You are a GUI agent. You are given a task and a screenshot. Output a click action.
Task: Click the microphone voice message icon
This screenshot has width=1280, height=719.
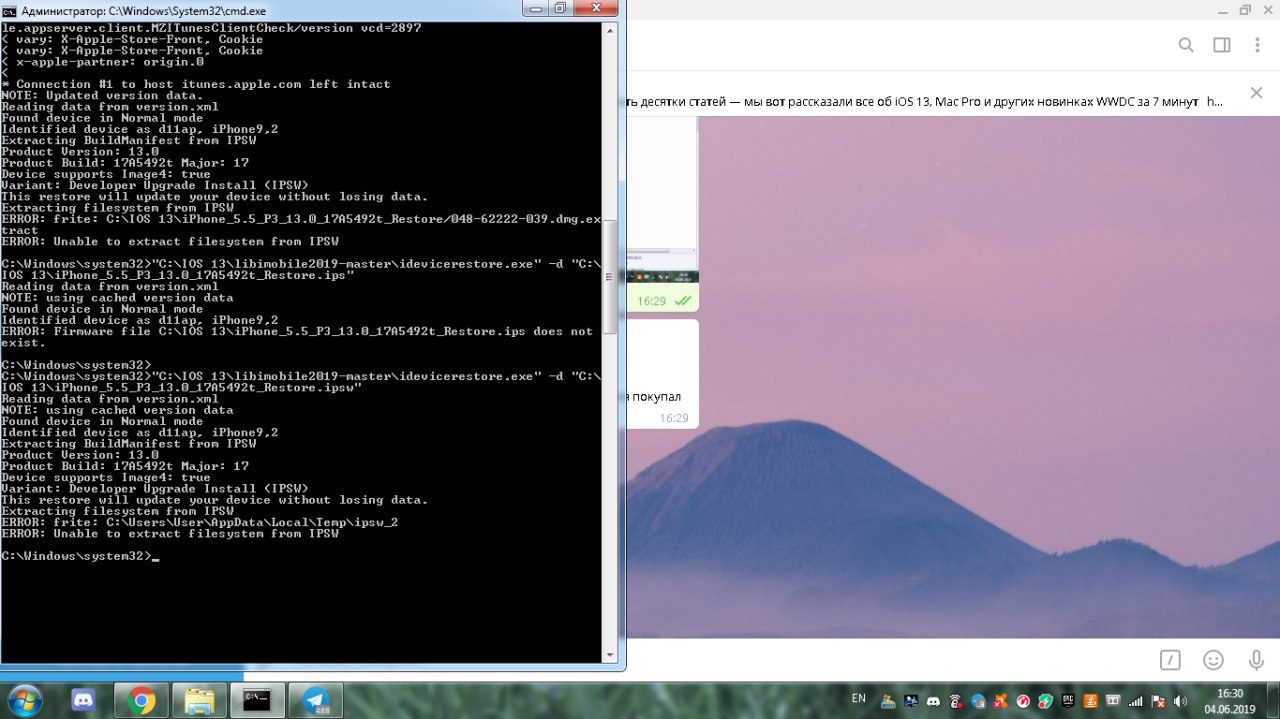point(1256,660)
